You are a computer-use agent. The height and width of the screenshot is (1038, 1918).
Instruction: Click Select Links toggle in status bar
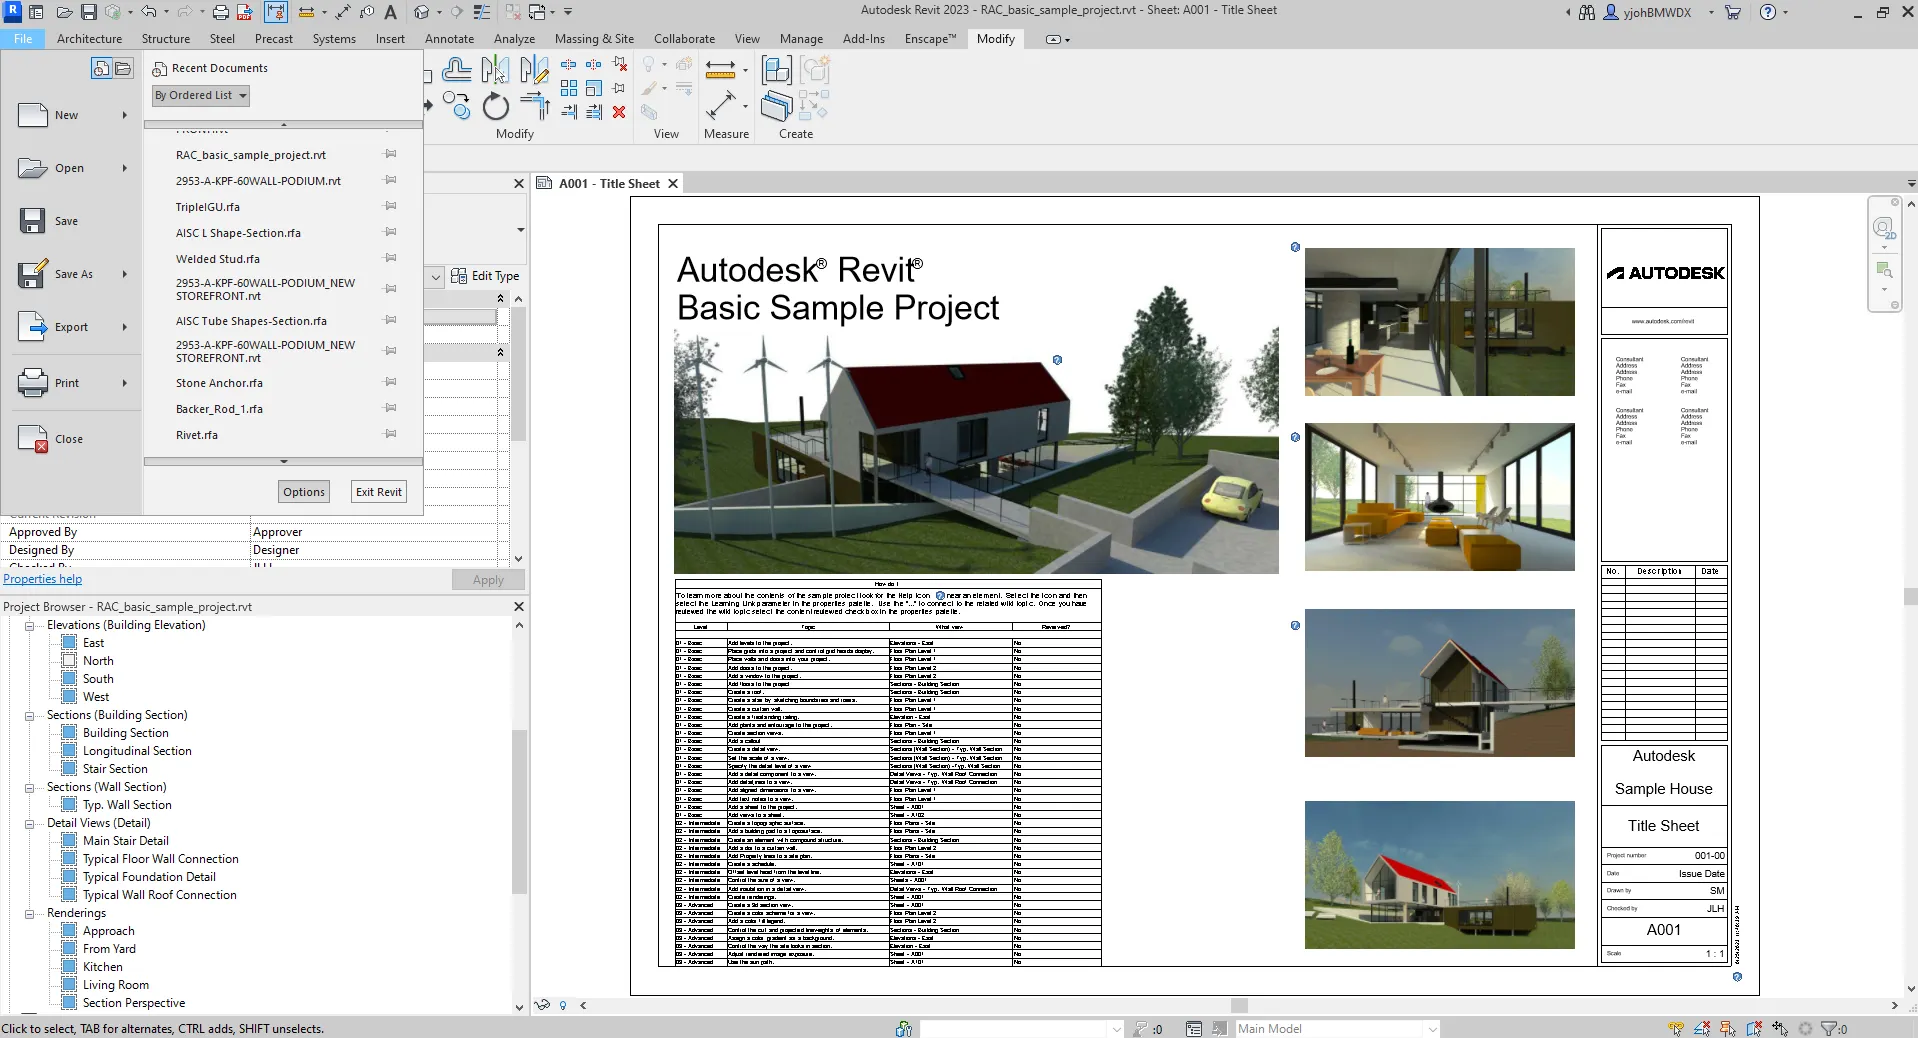(1676, 1028)
